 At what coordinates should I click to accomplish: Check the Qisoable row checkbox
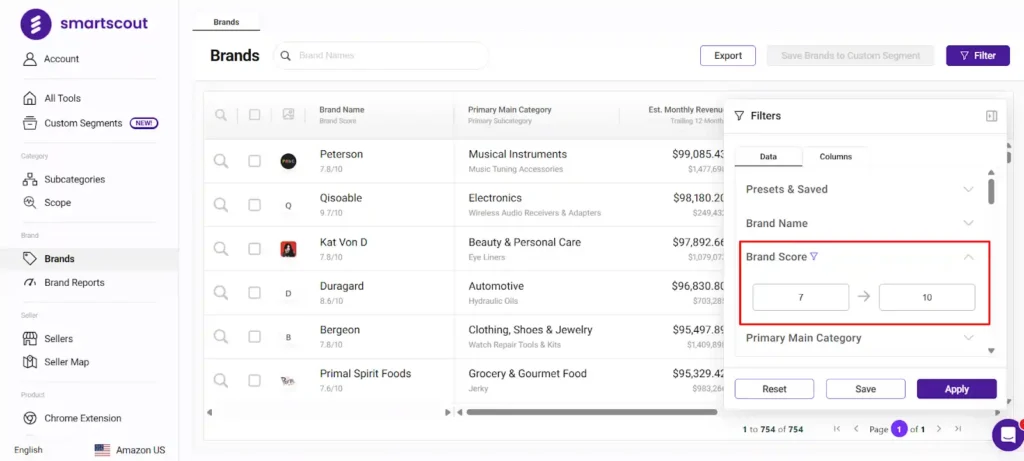coord(255,205)
